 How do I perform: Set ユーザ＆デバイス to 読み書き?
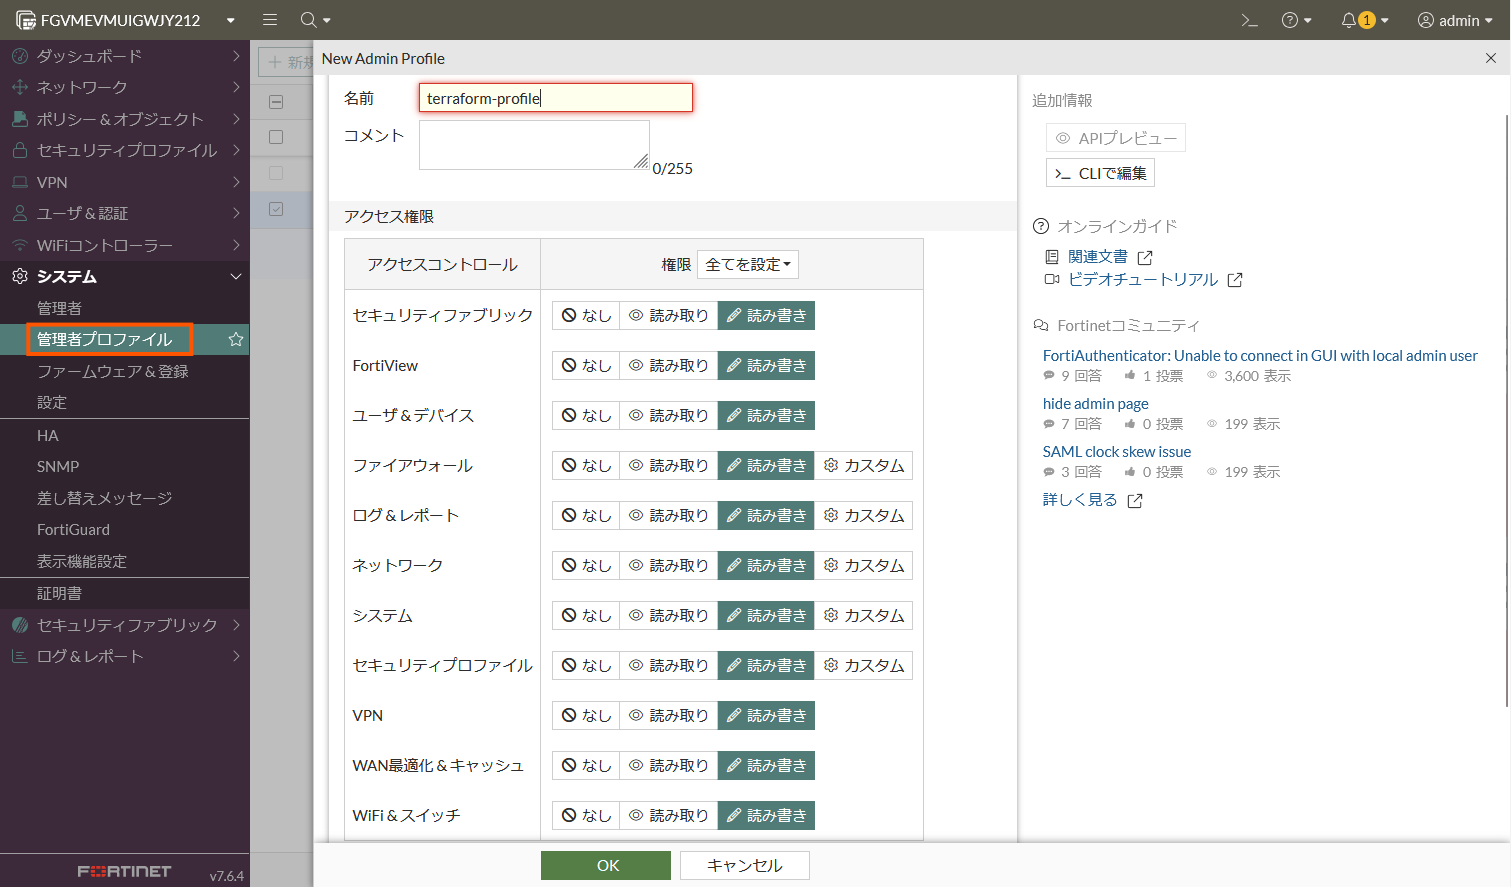coord(766,416)
